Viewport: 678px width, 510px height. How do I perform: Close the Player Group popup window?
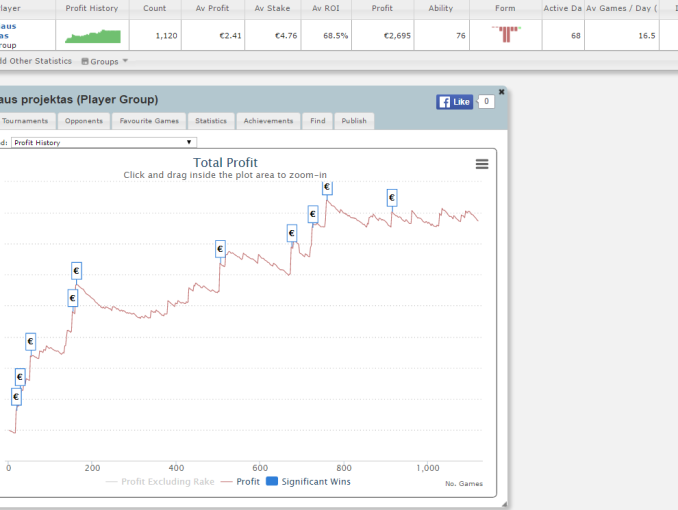click(x=501, y=92)
